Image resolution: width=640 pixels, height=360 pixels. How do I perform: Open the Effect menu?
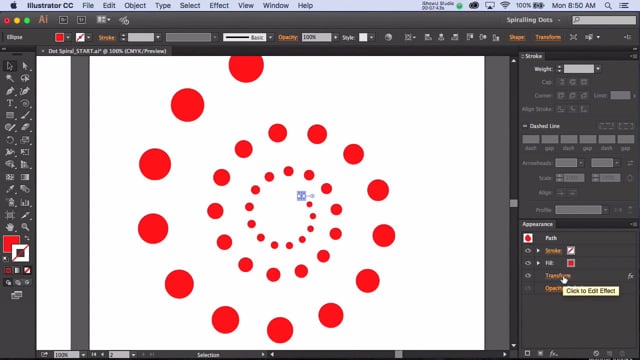point(219,6)
